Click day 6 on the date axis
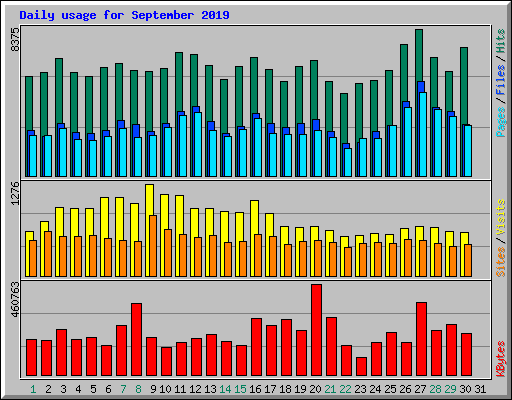Screen dimensions: 512x400 [x=108, y=389]
